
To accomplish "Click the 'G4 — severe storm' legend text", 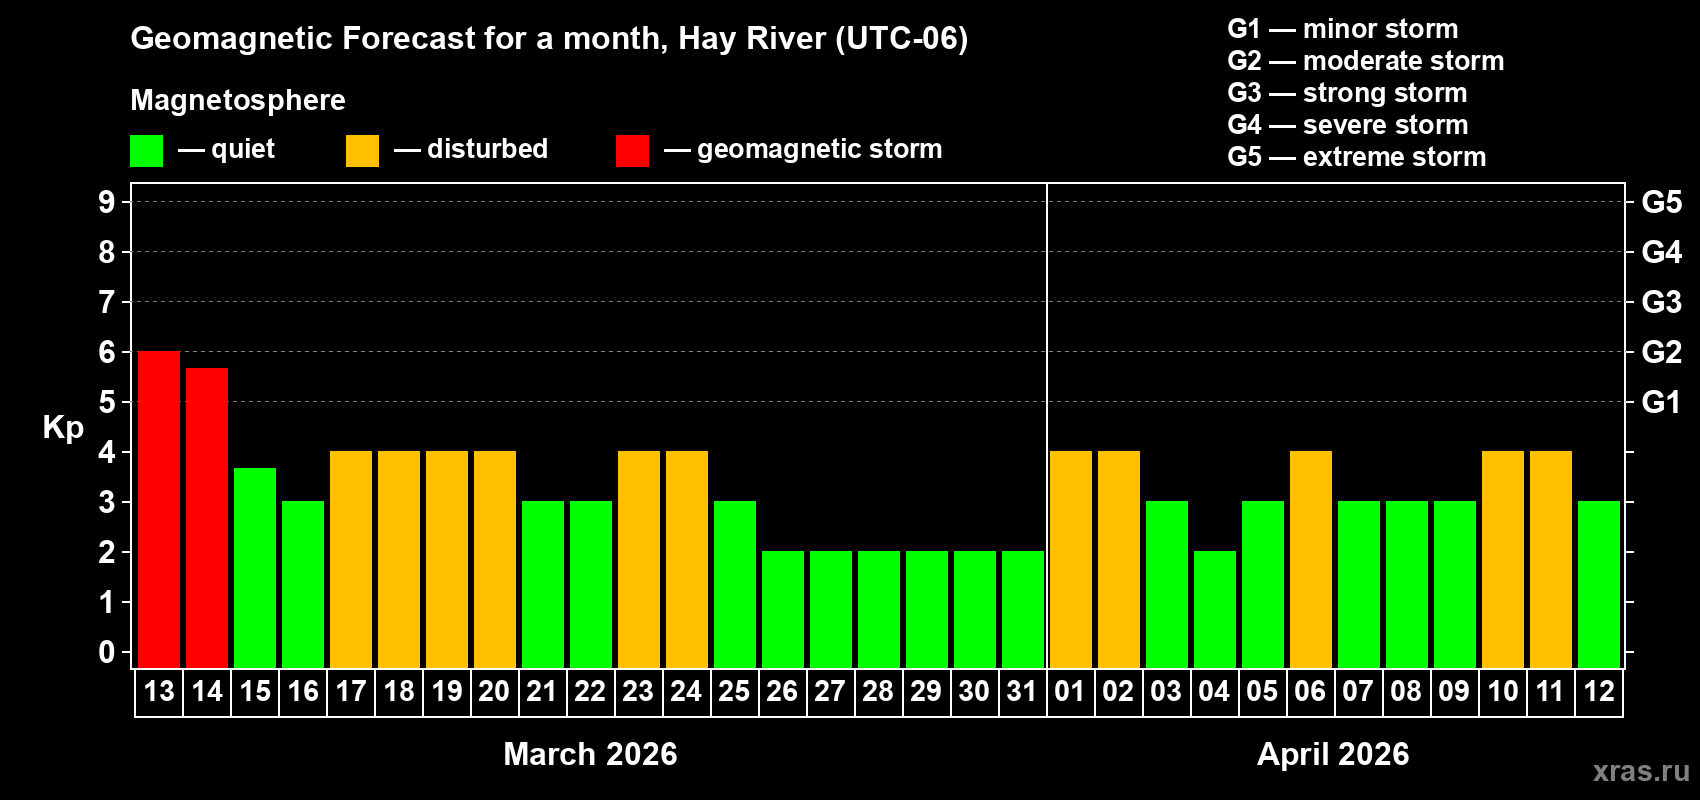I will coord(1348,125).
